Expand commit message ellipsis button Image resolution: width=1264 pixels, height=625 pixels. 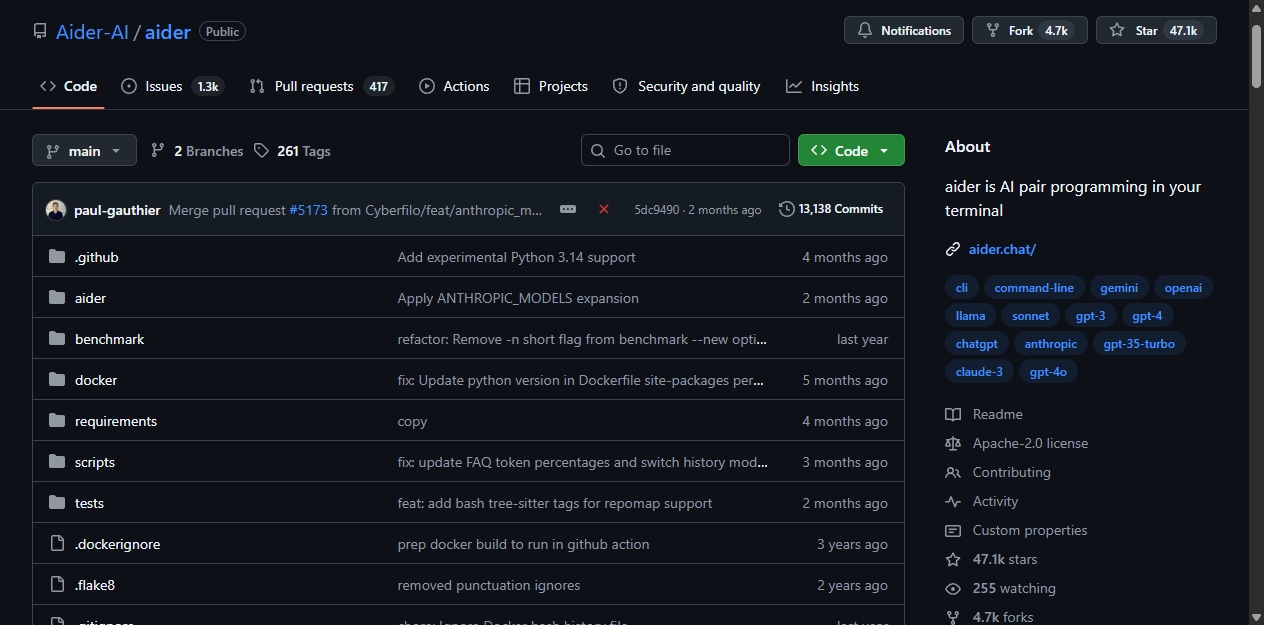[x=568, y=209]
